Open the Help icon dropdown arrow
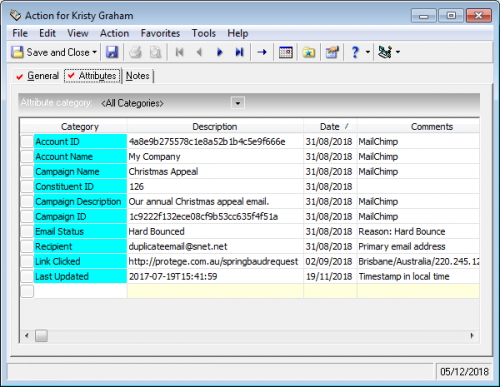Screen dimensions: 500x387 click(368, 52)
